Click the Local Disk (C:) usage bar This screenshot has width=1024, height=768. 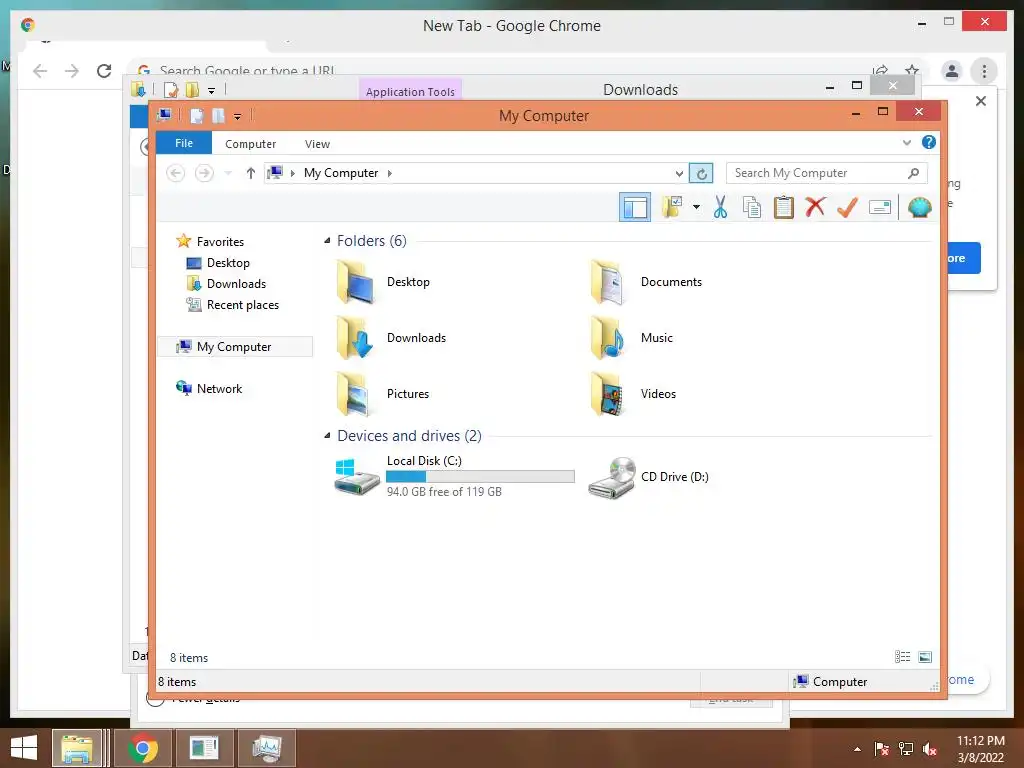pos(480,477)
